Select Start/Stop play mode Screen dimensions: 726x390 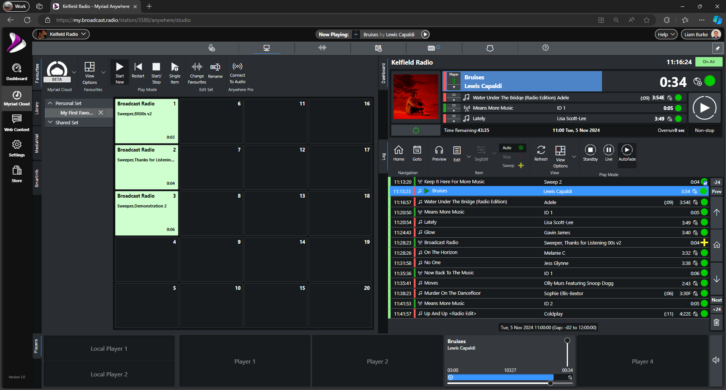pyautogui.click(x=156, y=72)
